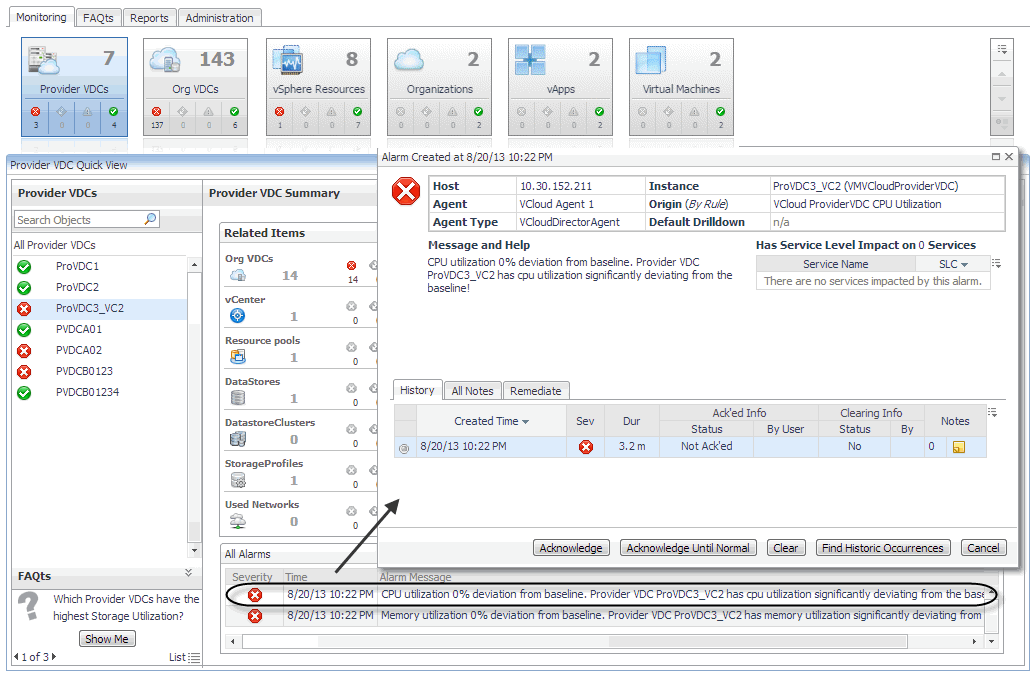Select the Provider VDCs tile
Screen dimensions: 1034x675
(74, 87)
